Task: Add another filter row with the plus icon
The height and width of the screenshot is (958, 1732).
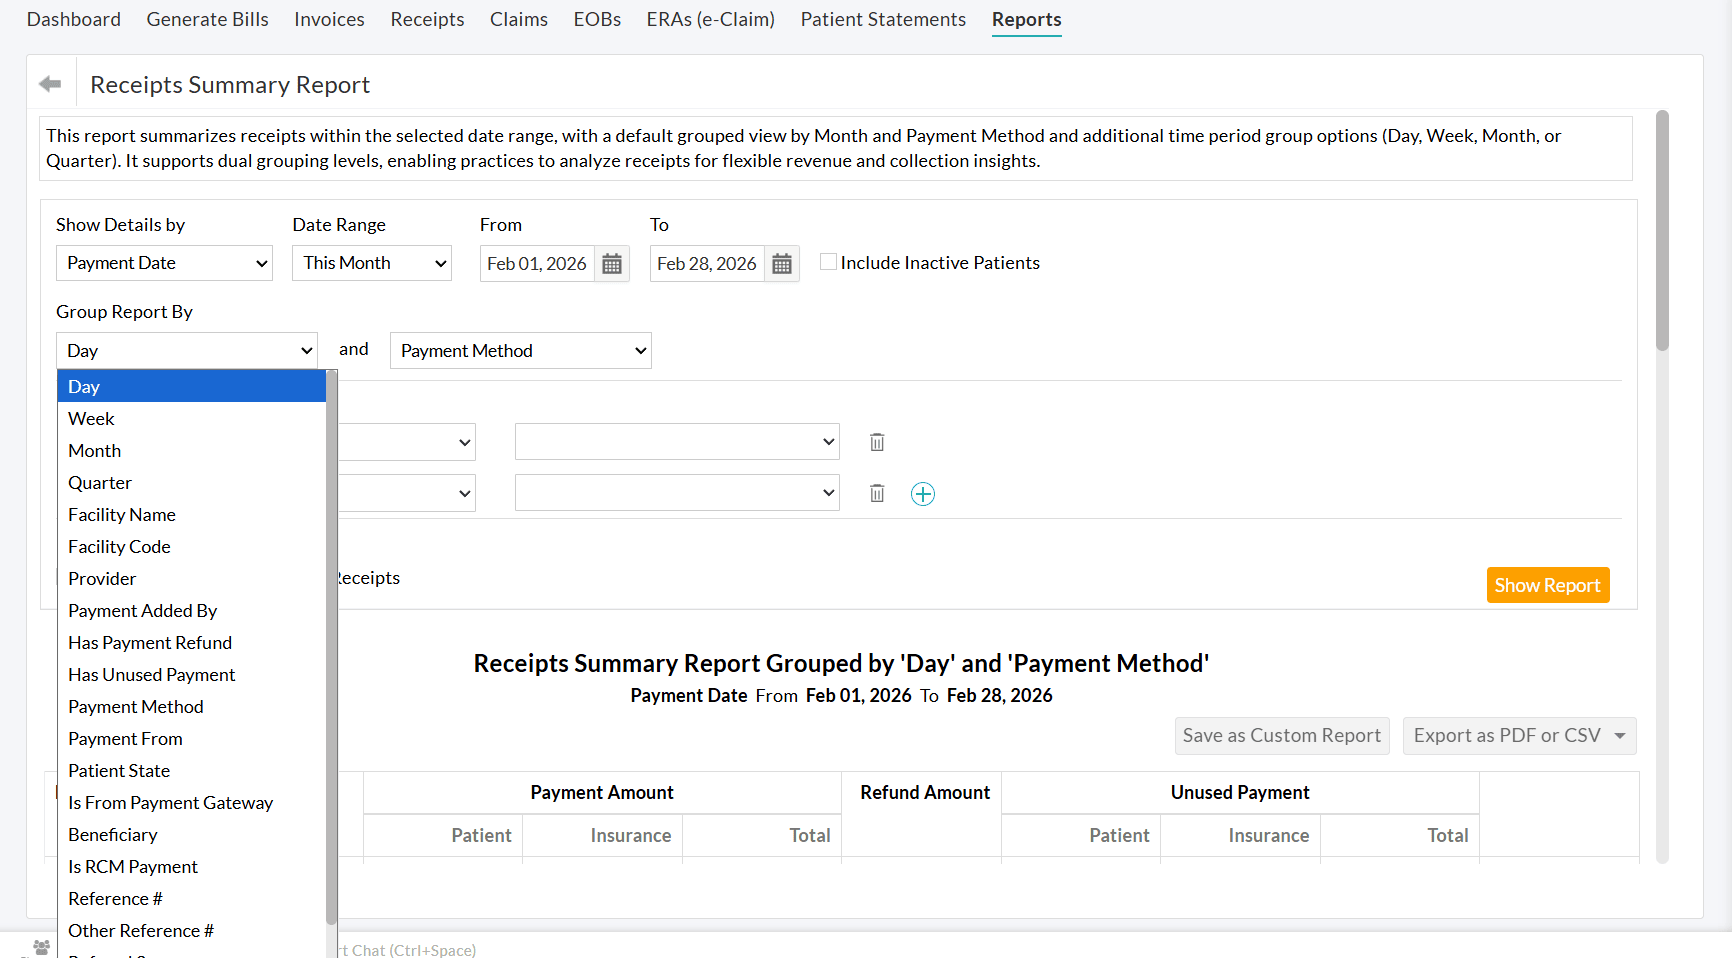Action: [x=923, y=493]
